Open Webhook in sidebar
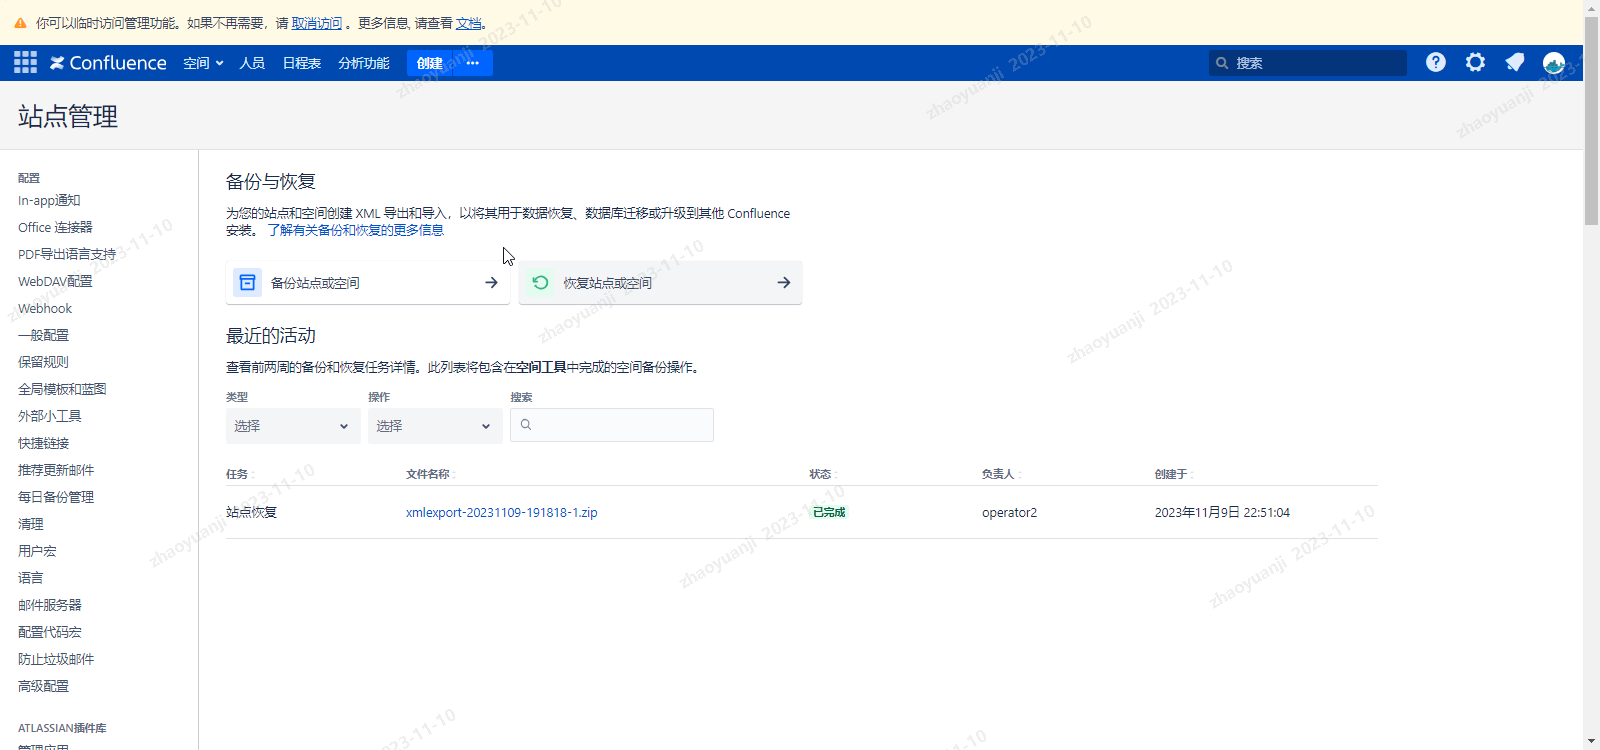This screenshot has width=1600, height=750. click(x=45, y=309)
